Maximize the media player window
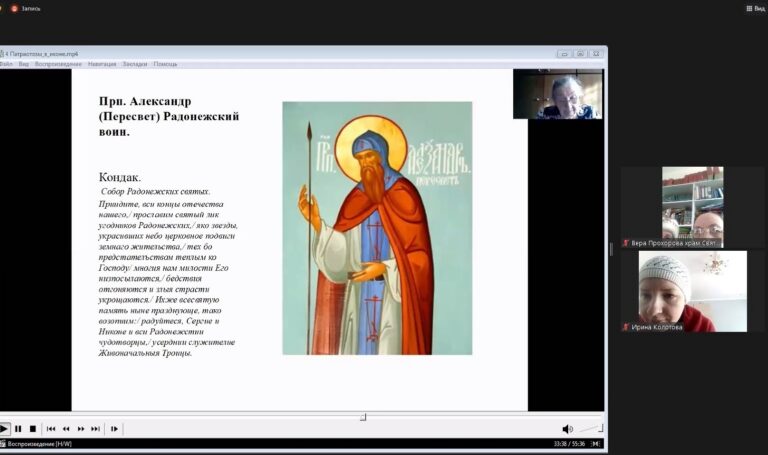The width and height of the screenshot is (768, 455). pyautogui.click(x=580, y=54)
